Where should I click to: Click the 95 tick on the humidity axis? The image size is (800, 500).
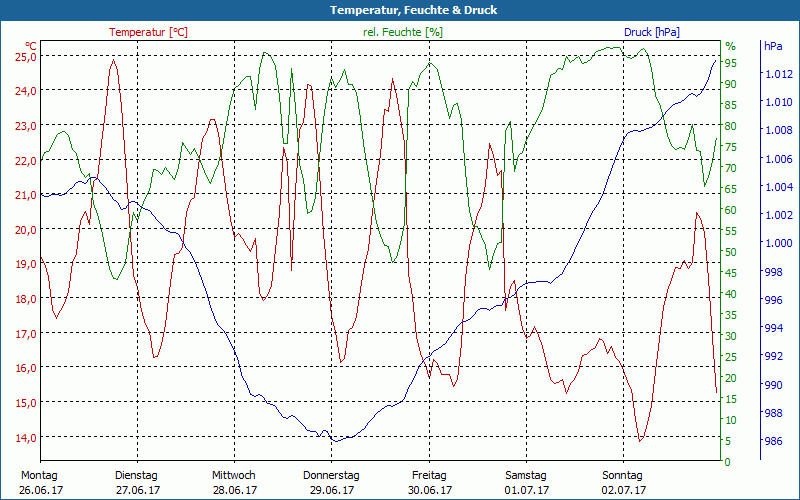(x=731, y=63)
